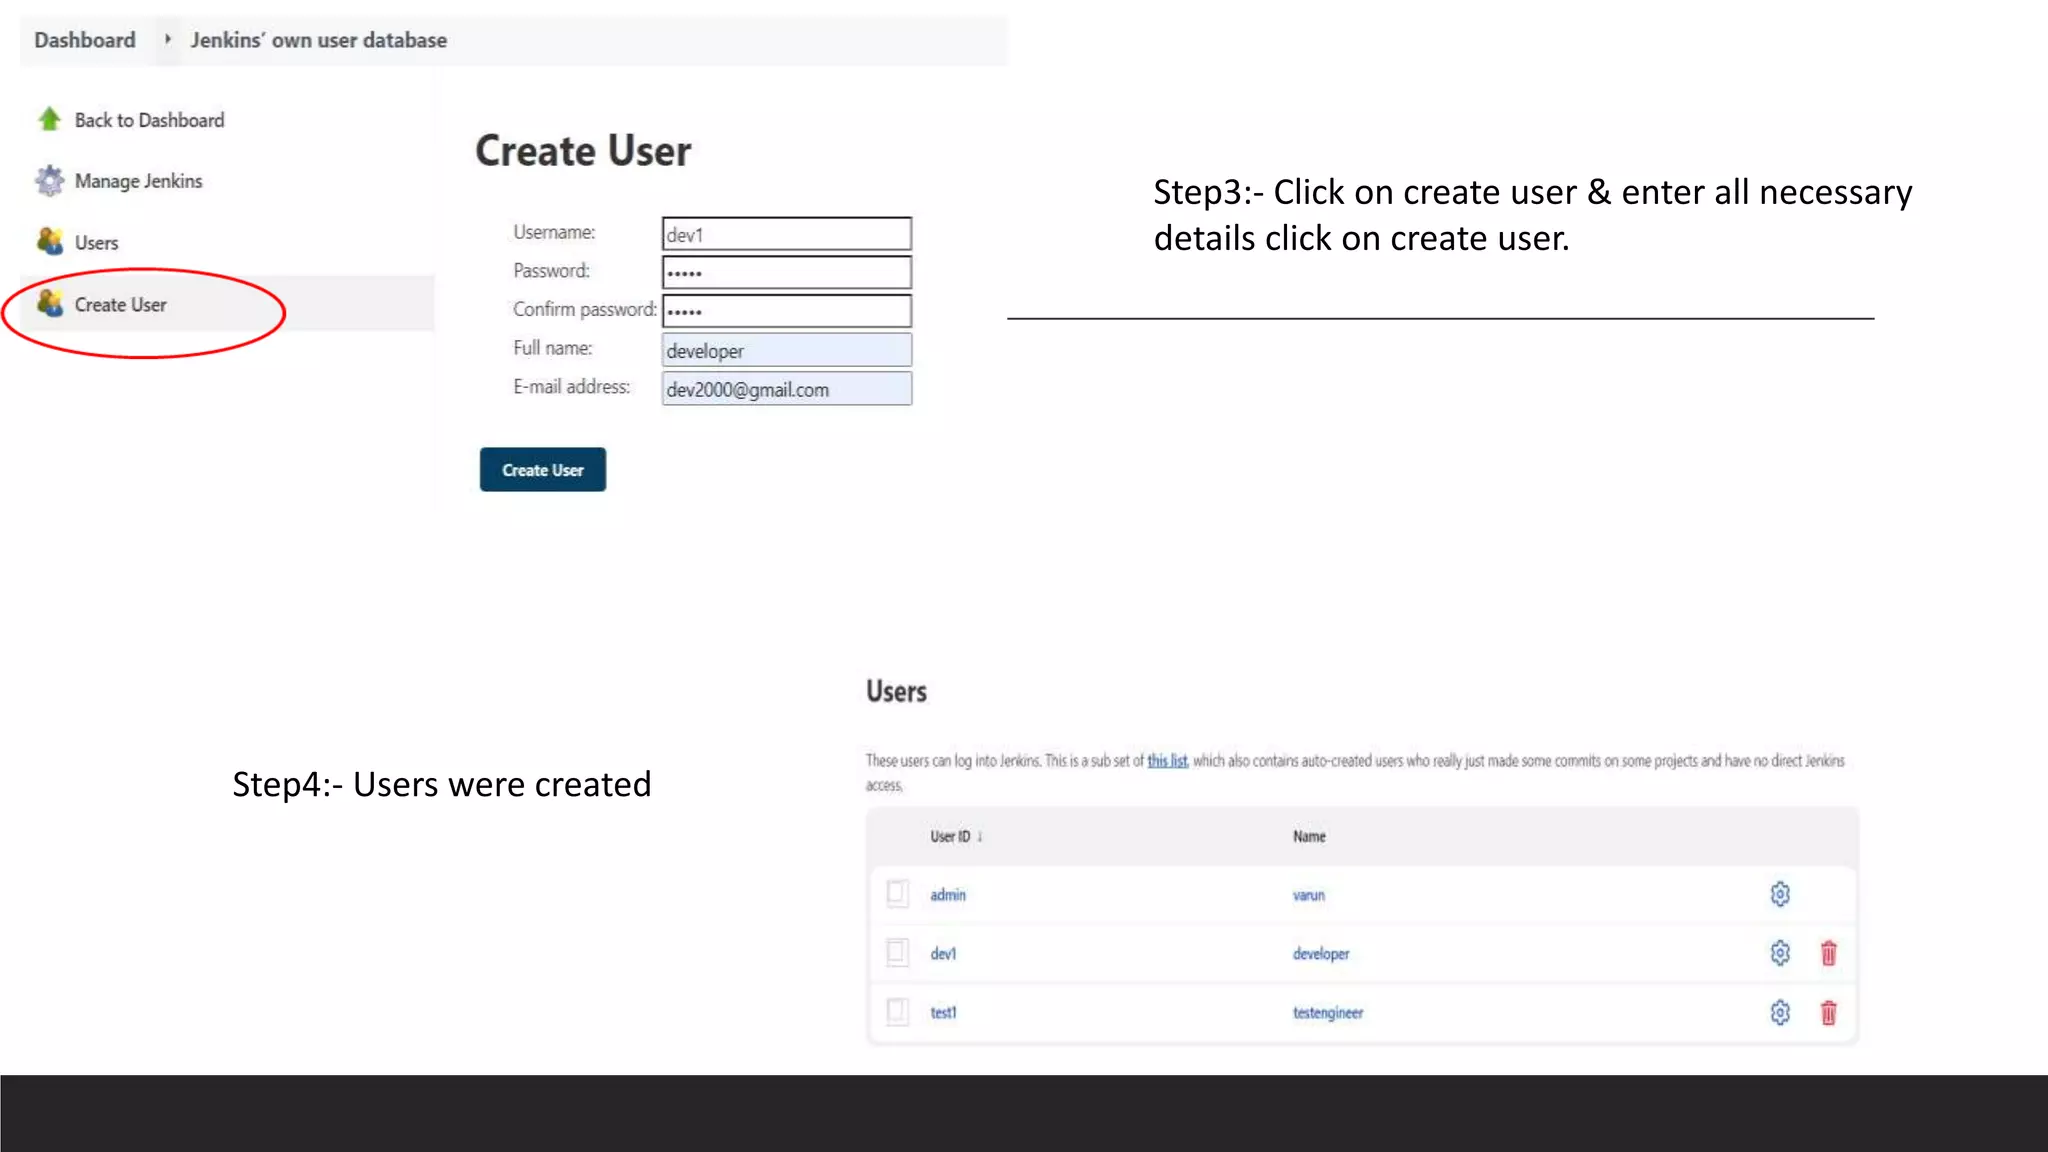Open the Dashboard breadcrumb link
This screenshot has height=1152, width=2048.
85,40
